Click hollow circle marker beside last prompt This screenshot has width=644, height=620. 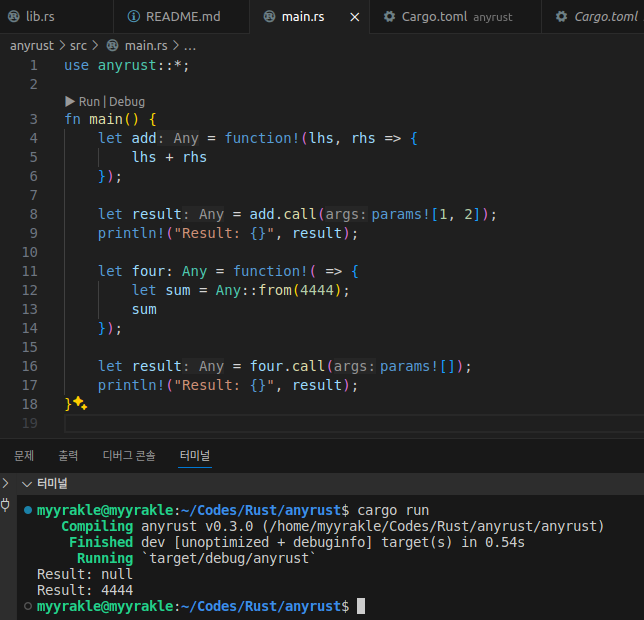[28, 606]
